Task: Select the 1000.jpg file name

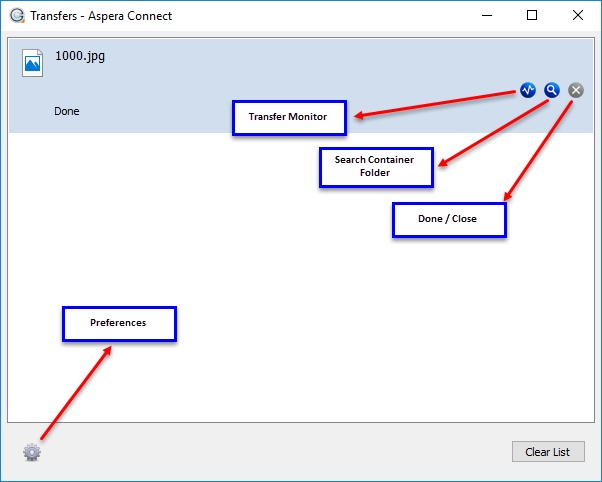Action: (x=80, y=56)
